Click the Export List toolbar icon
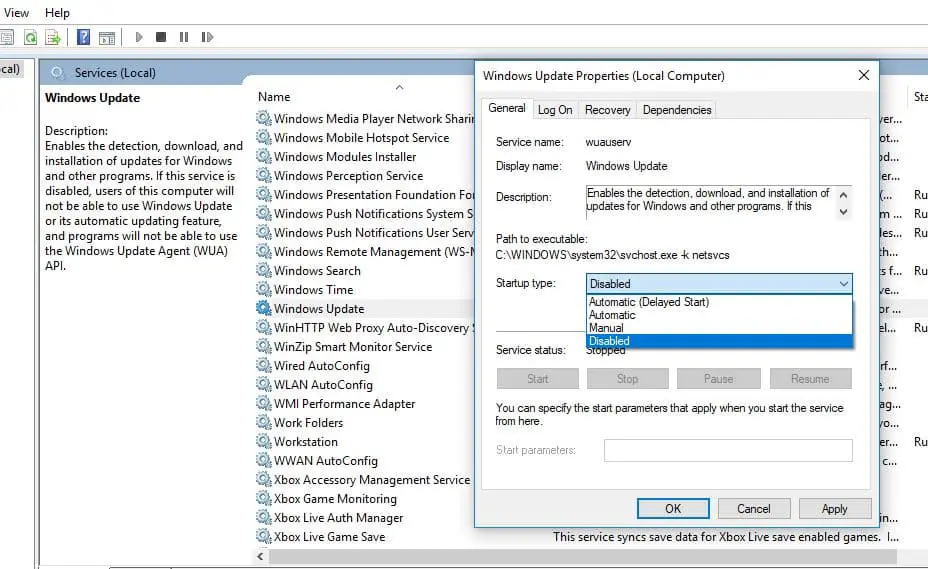The image size is (928, 569). (x=52, y=37)
